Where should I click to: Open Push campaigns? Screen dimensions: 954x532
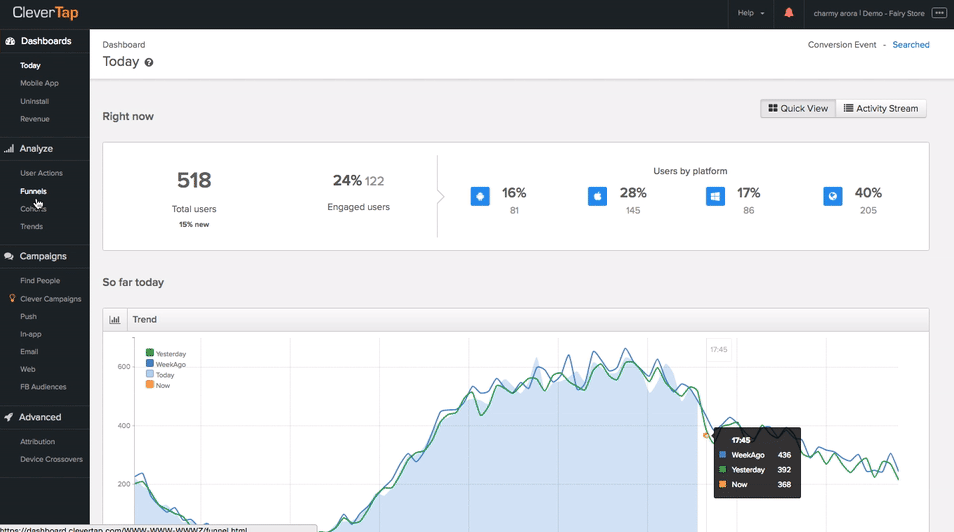[x=29, y=317]
